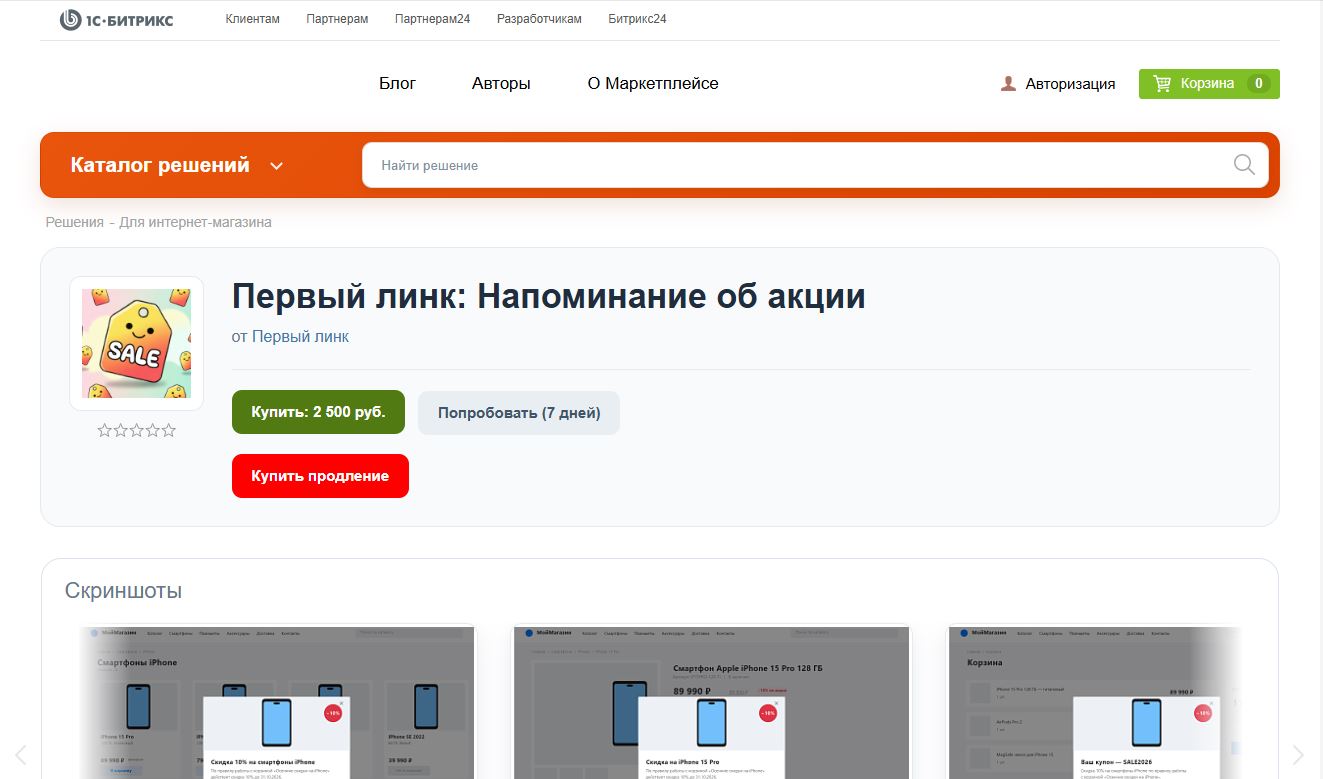This screenshot has height=779, width=1323.
Task: Open the О Маркетплейсе page
Action: coord(653,84)
